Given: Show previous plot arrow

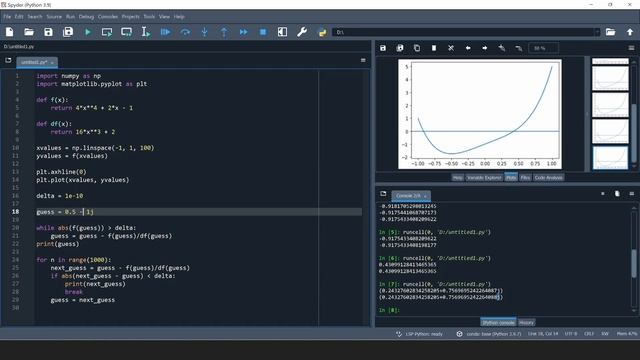Looking at the screenshot, I should (468, 48).
